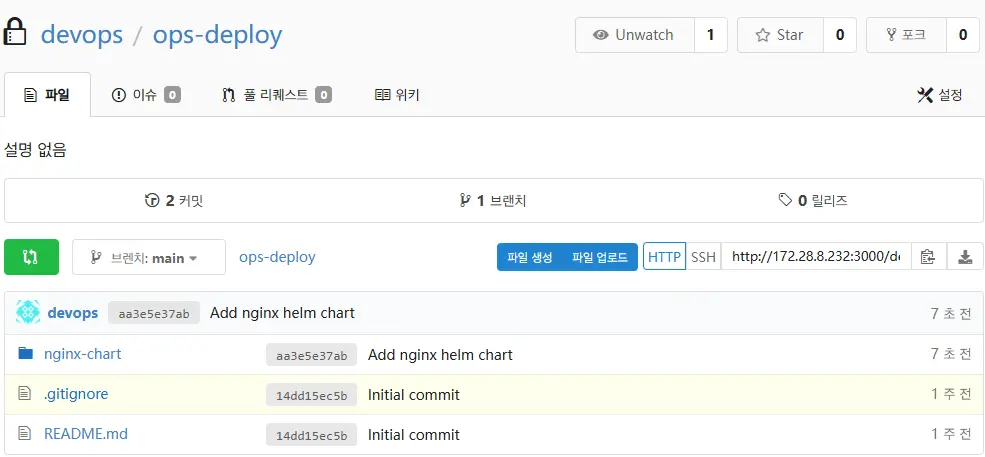Screen dimensions: 985x457
Task: Click the clone URL input field
Action: coord(814,257)
